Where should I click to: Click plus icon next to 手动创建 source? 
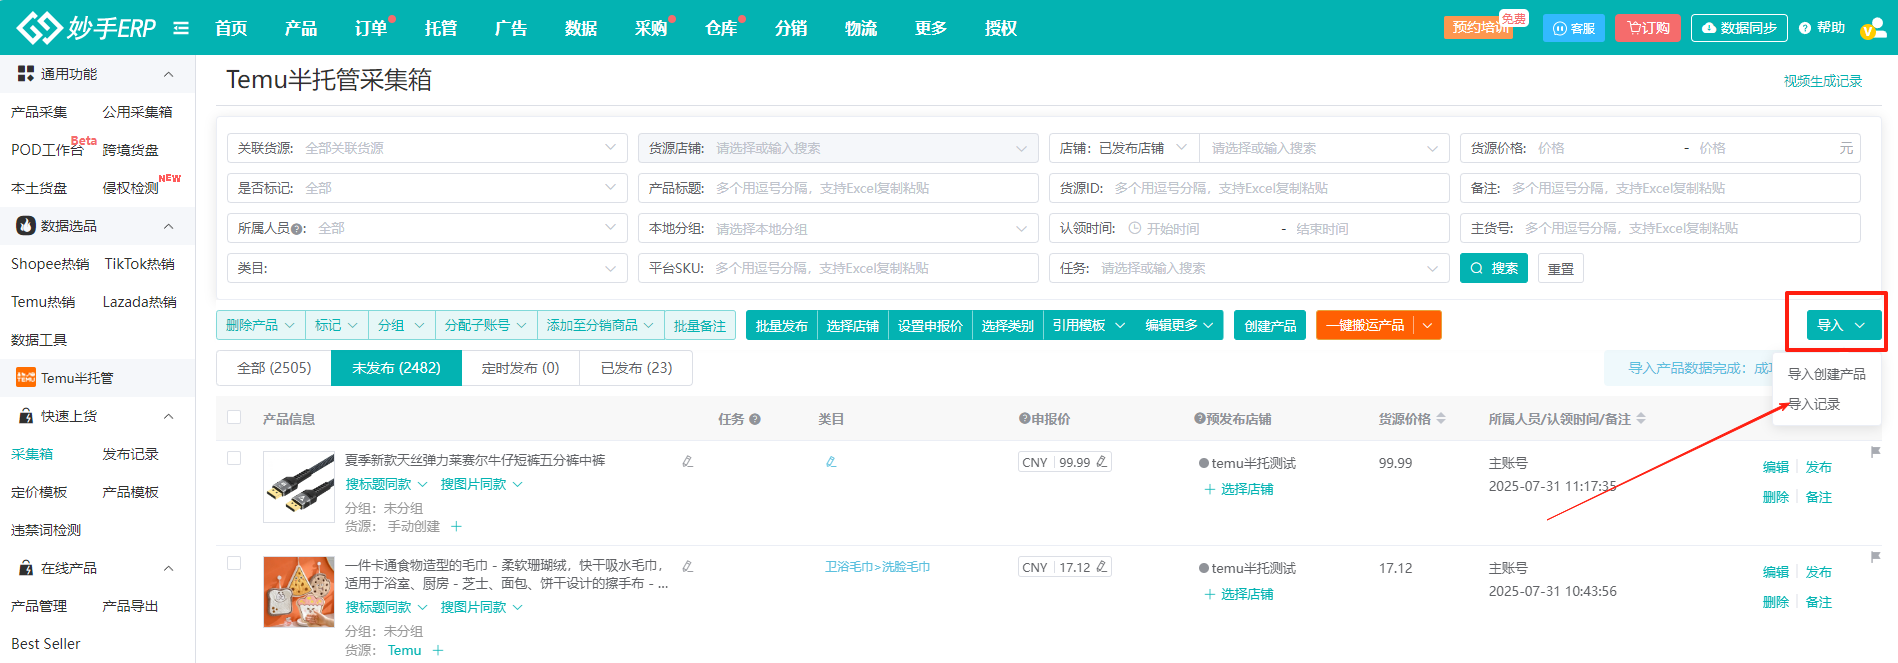click(456, 526)
